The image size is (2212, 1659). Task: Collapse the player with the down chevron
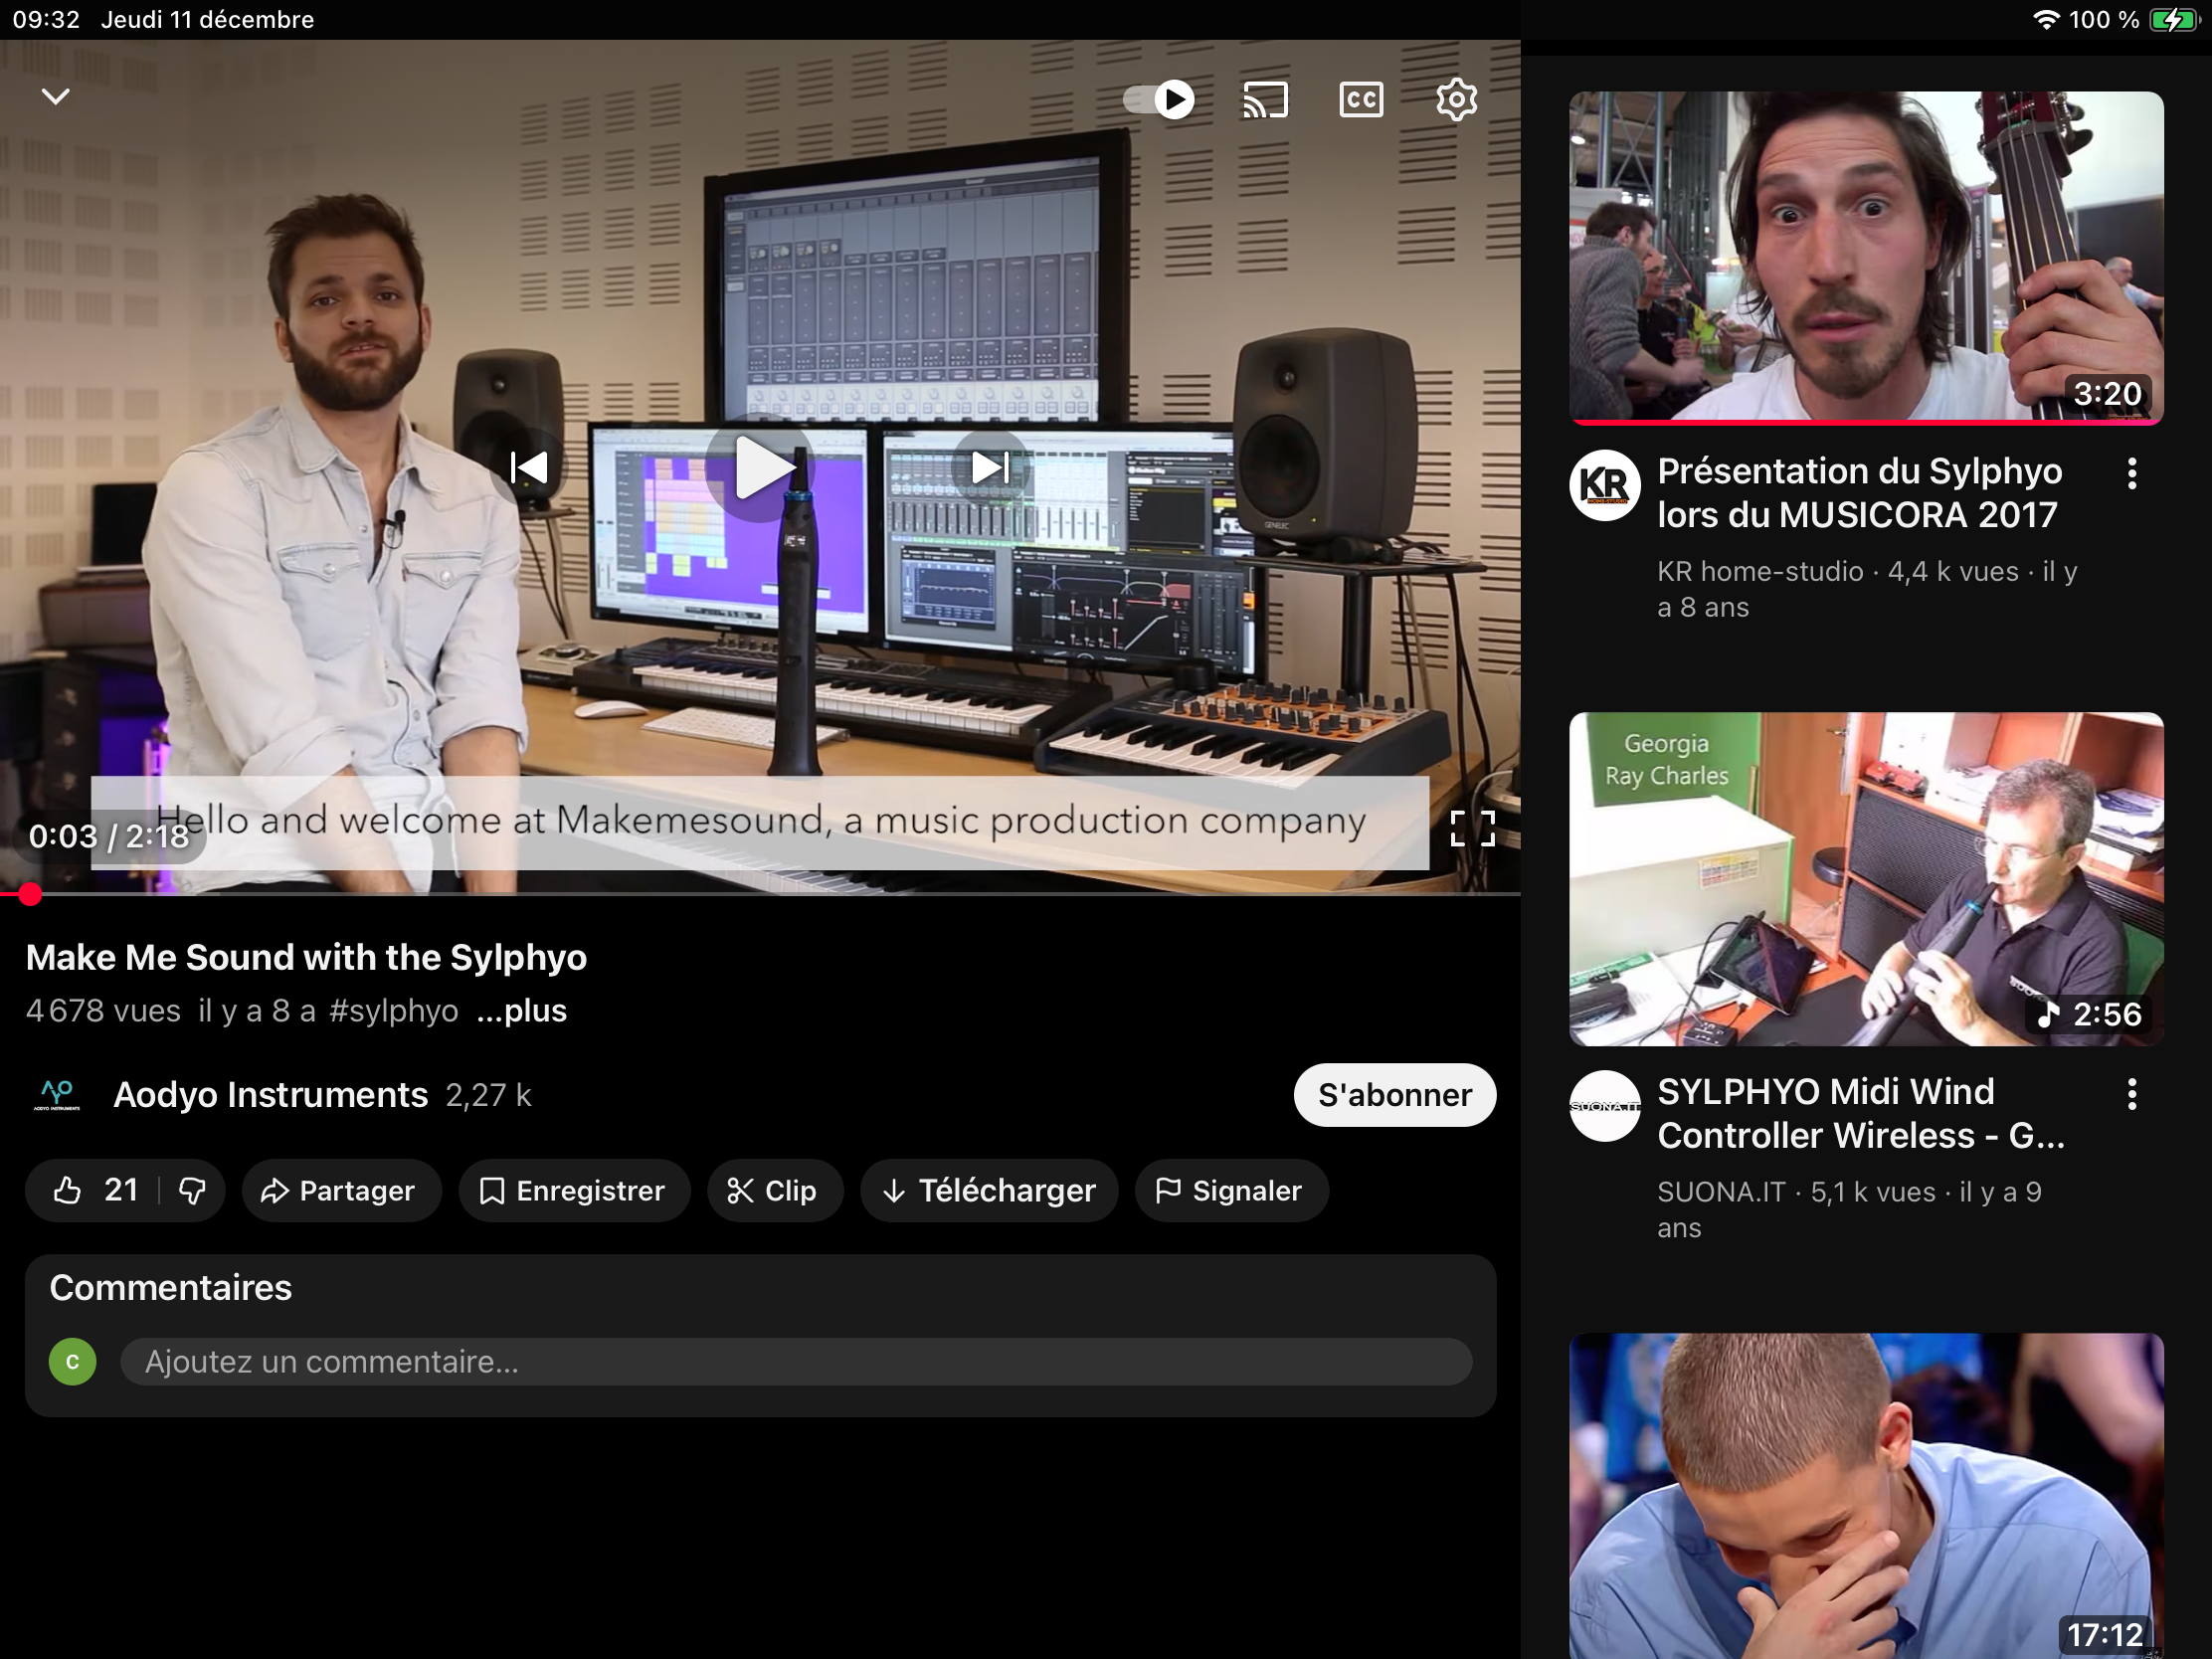[55, 96]
